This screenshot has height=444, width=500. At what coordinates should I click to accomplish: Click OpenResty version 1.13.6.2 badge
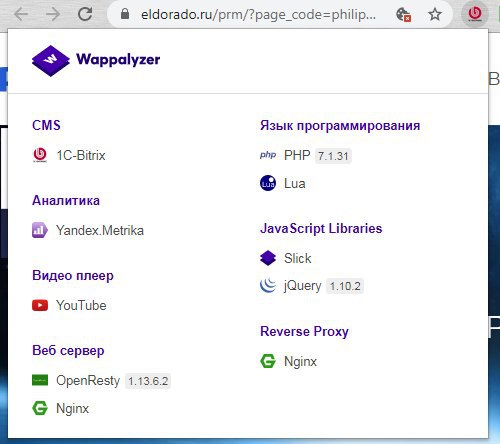pos(148,381)
